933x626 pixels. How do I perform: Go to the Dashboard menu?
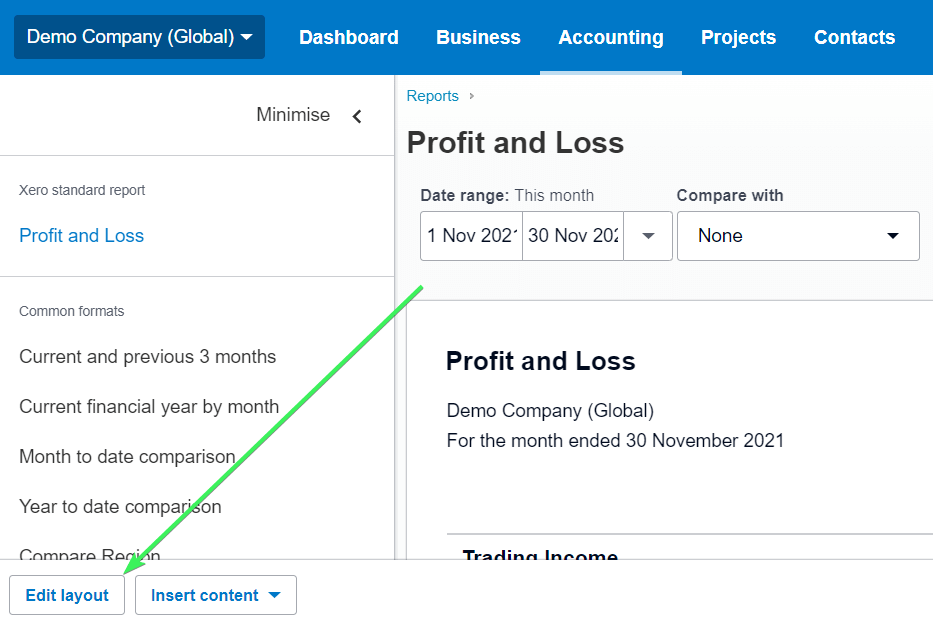tap(349, 37)
